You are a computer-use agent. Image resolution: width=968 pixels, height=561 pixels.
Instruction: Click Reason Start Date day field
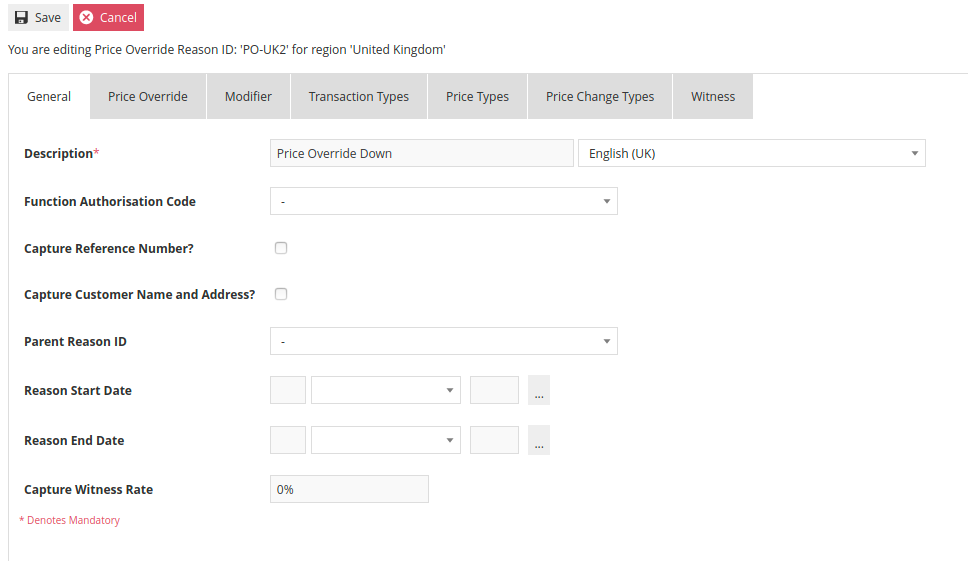288,390
